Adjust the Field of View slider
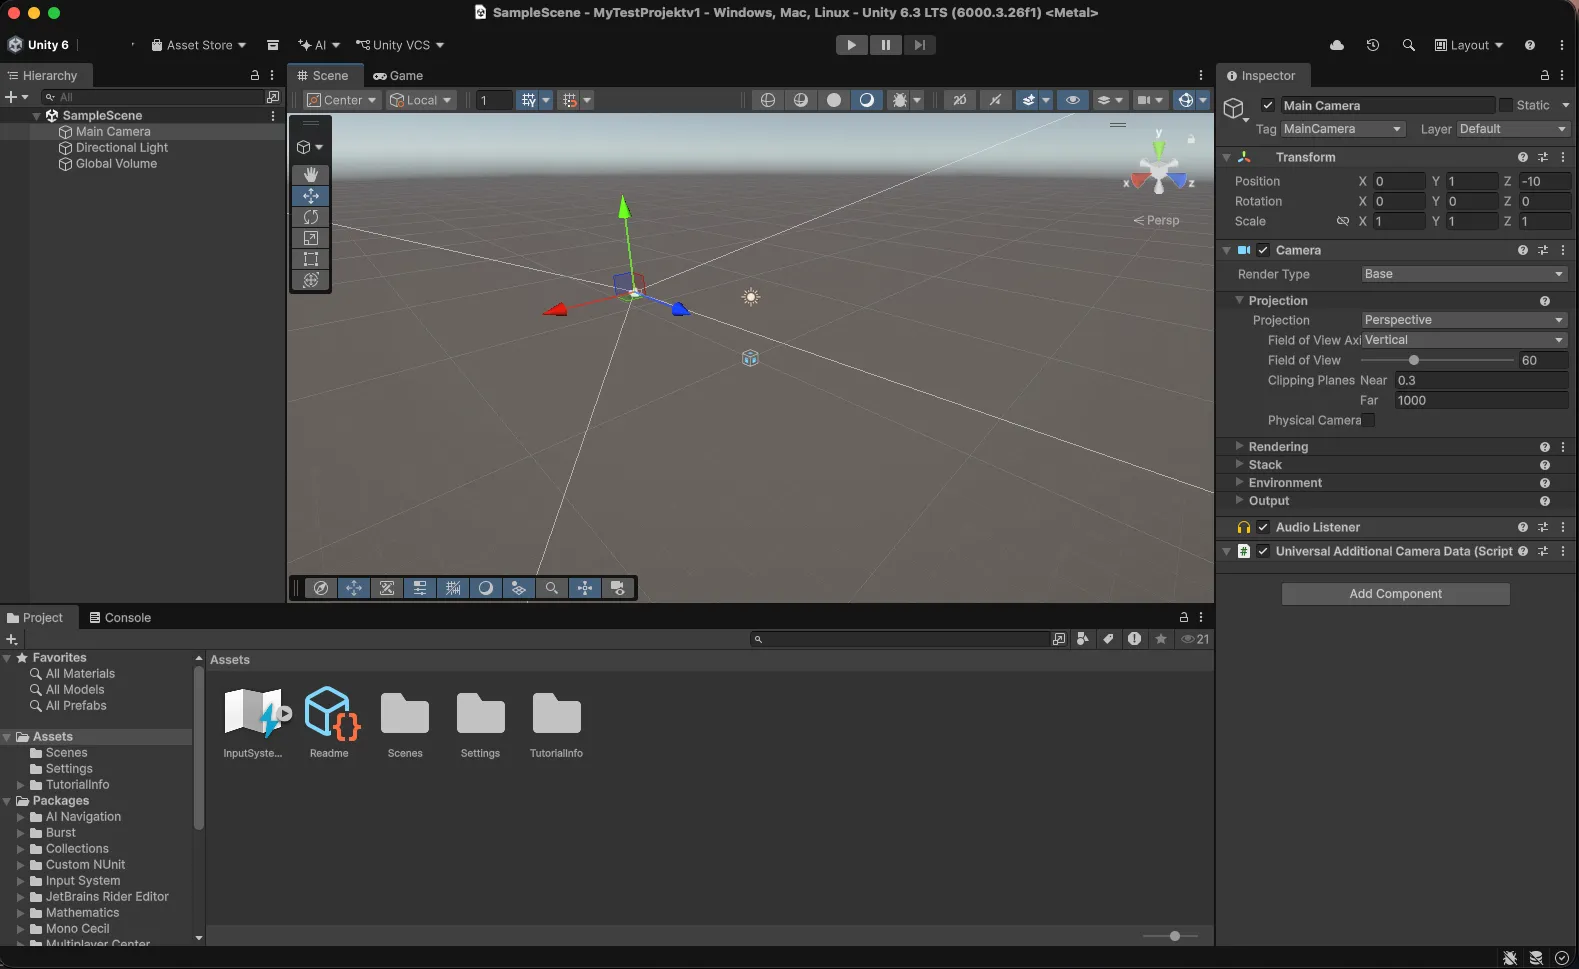This screenshot has width=1579, height=969. (x=1437, y=360)
